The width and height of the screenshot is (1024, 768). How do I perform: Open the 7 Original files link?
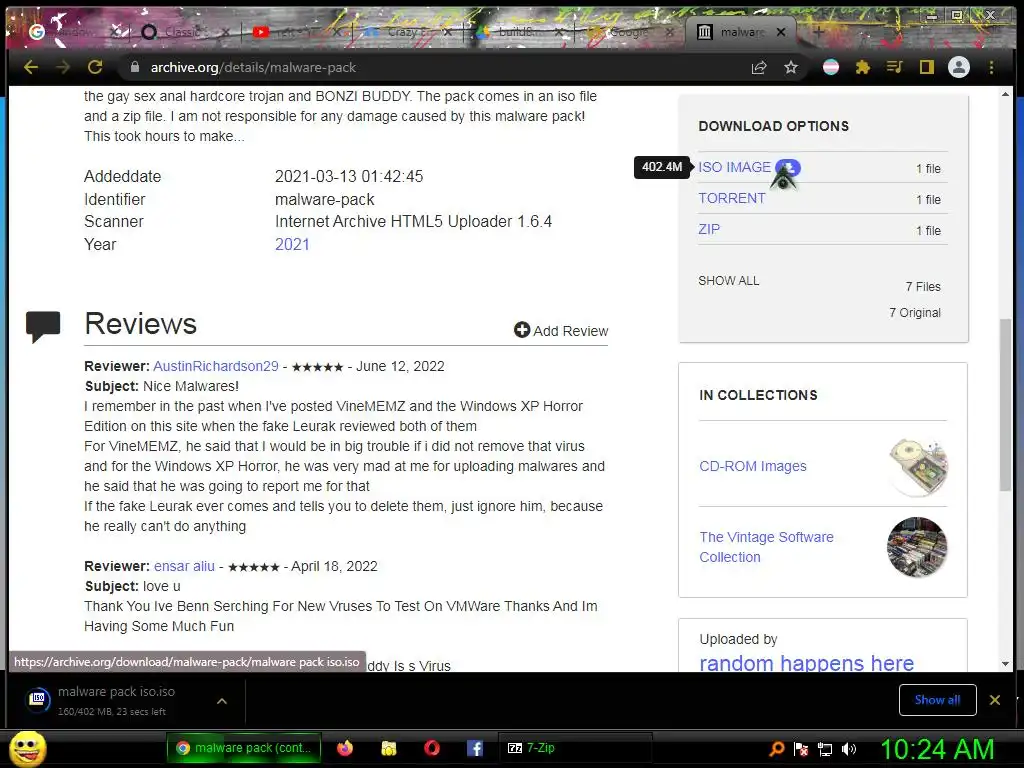point(914,313)
